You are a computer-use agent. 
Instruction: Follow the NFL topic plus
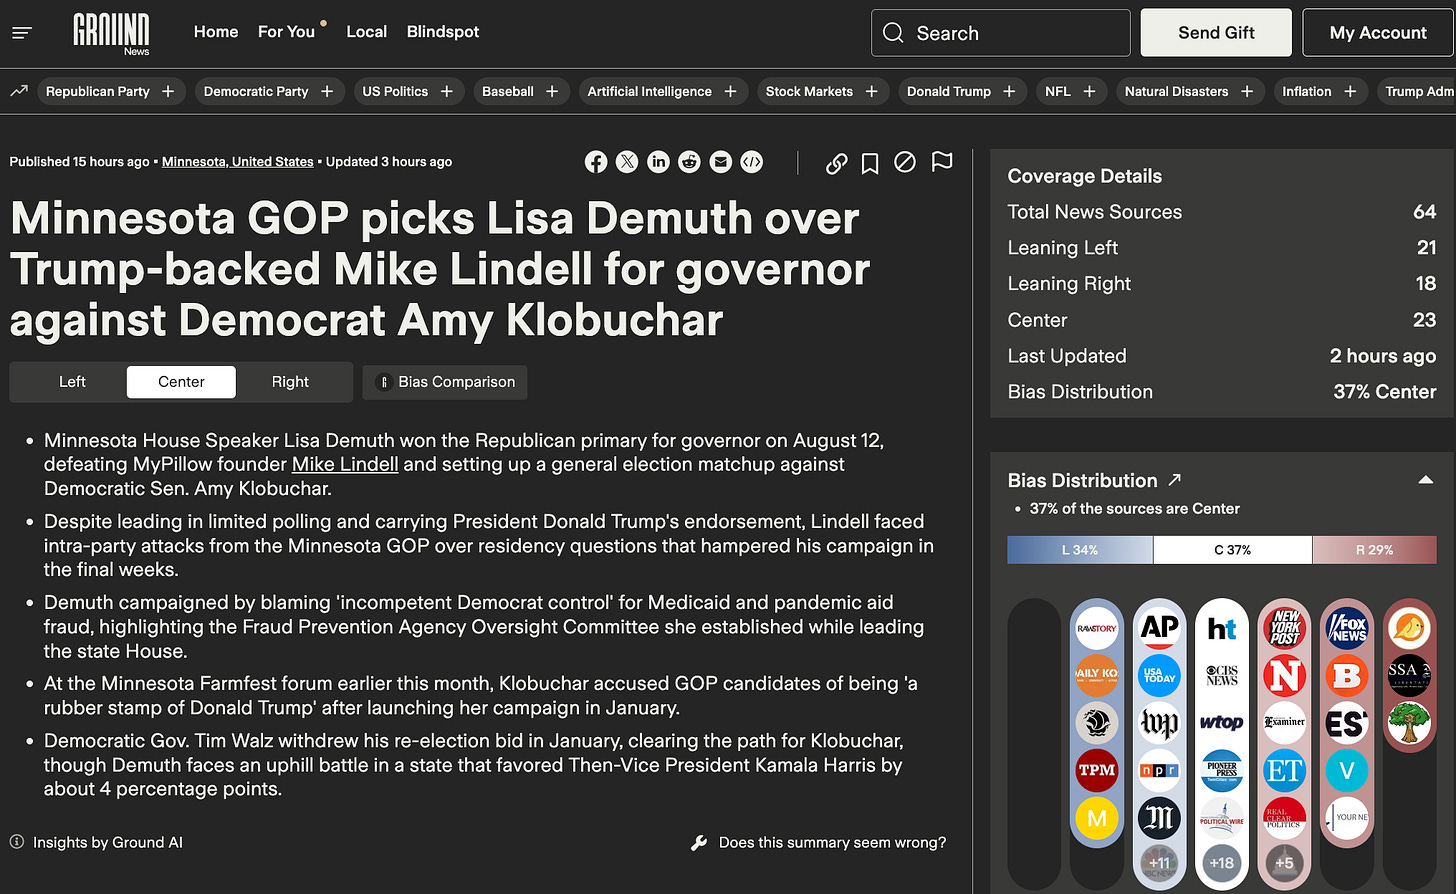[x=1090, y=91]
